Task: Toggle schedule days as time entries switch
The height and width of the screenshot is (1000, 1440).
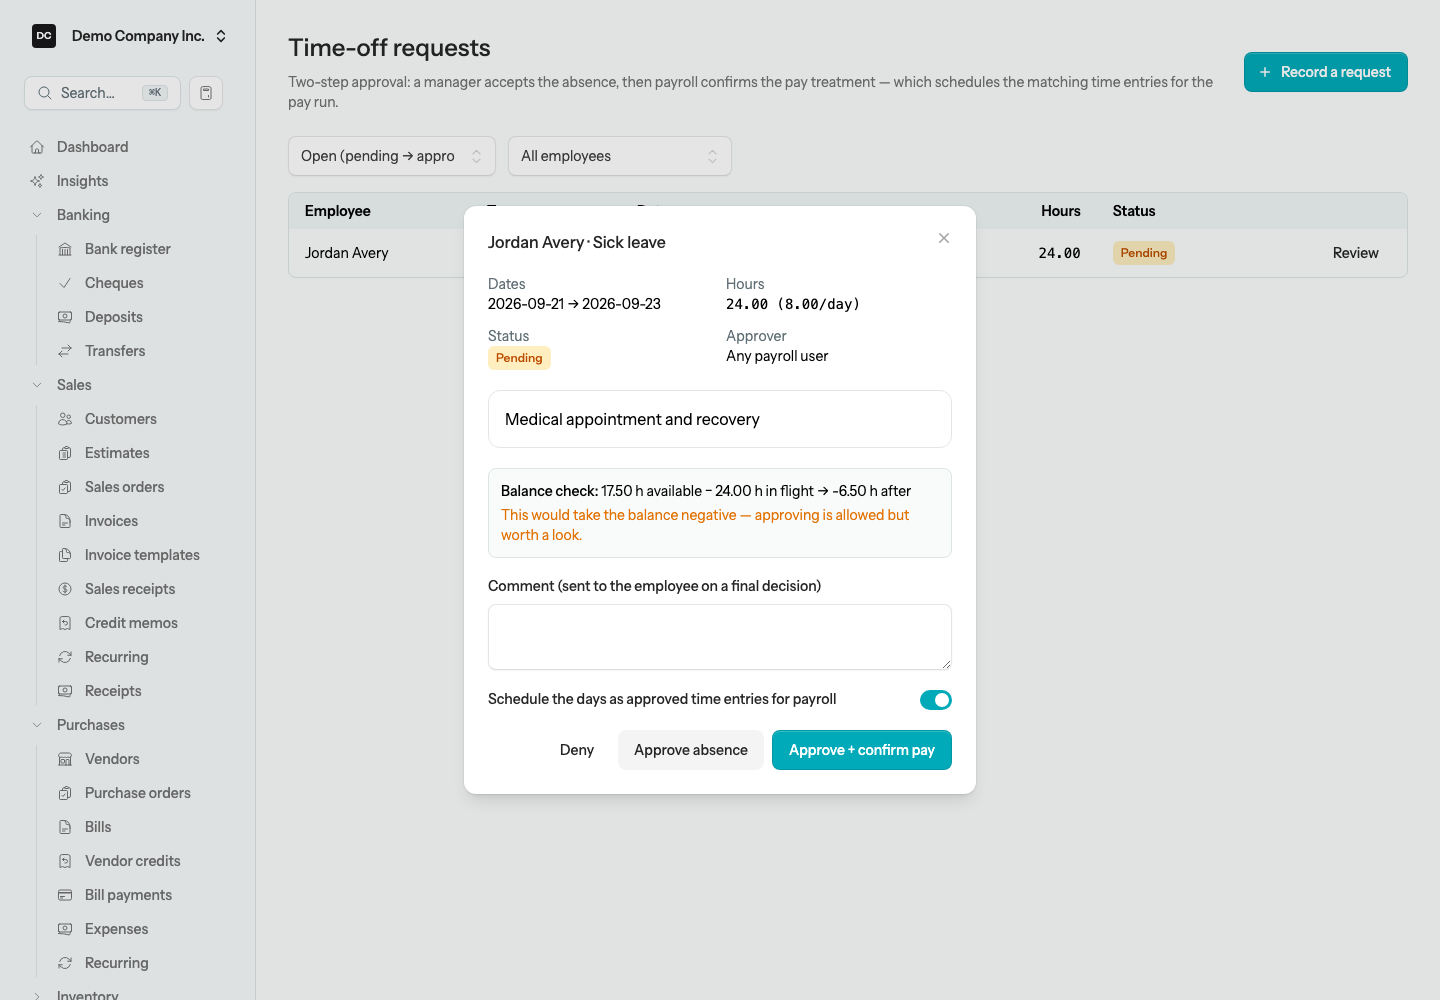Action: pos(936,700)
